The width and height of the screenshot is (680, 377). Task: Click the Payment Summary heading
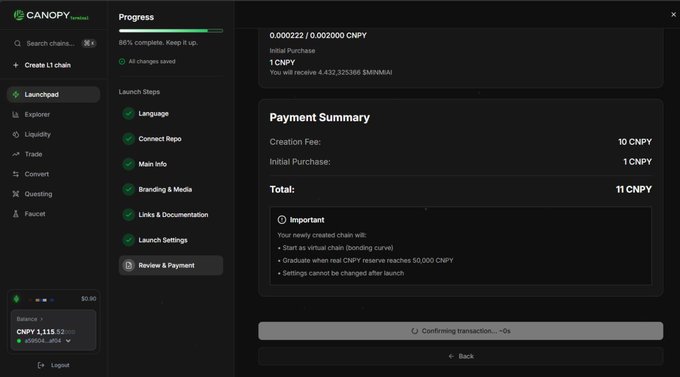(320, 118)
